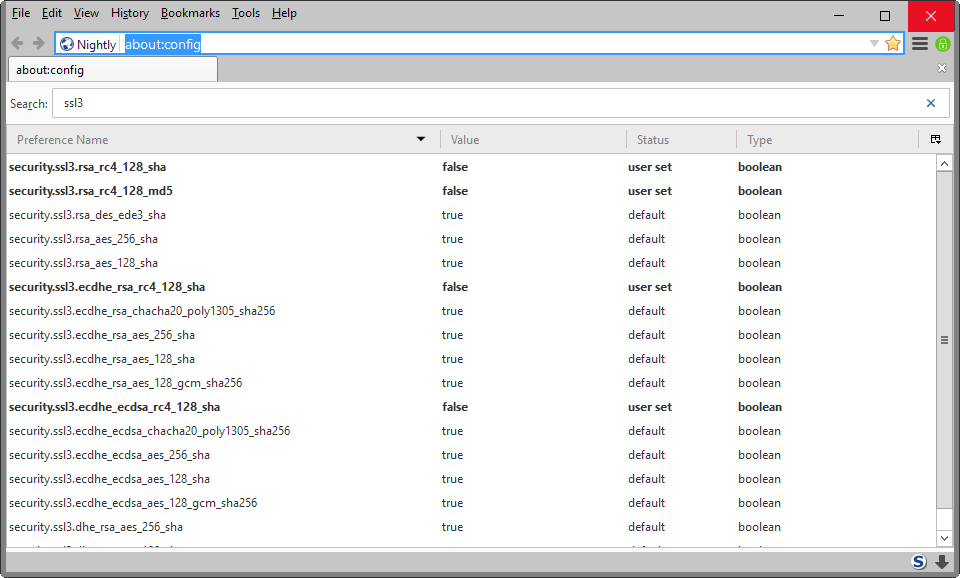
Task: Open the File menu
Action: click(x=21, y=13)
